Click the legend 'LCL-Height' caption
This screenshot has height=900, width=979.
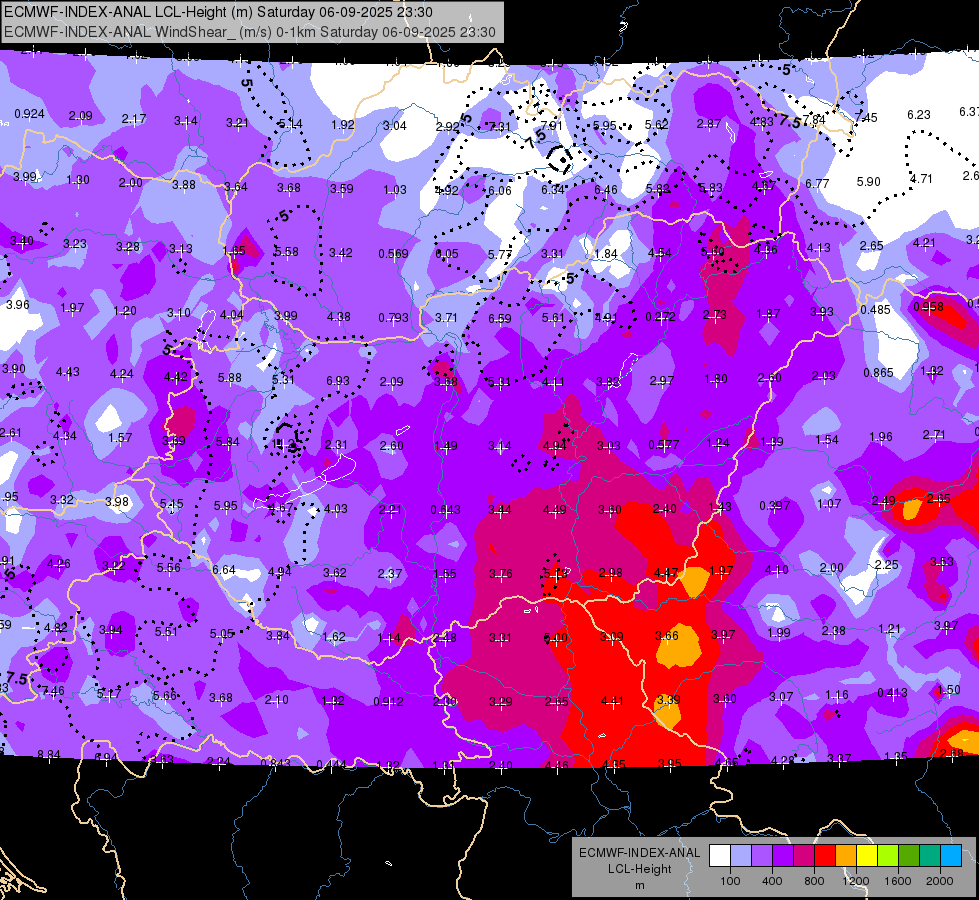(x=640, y=869)
